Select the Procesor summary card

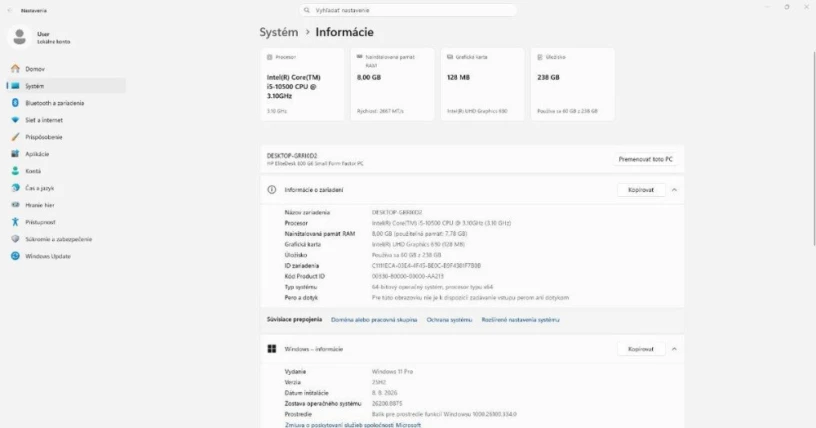[x=302, y=84]
